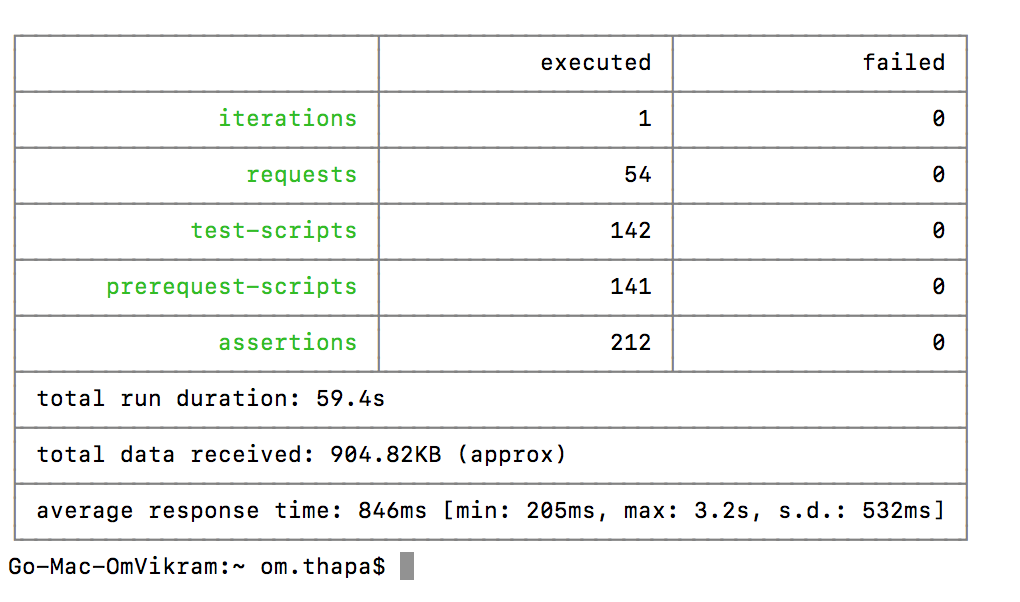This screenshot has width=1020, height=602.
Task: Click the 'assertions' row label
Action: [x=287, y=342]
